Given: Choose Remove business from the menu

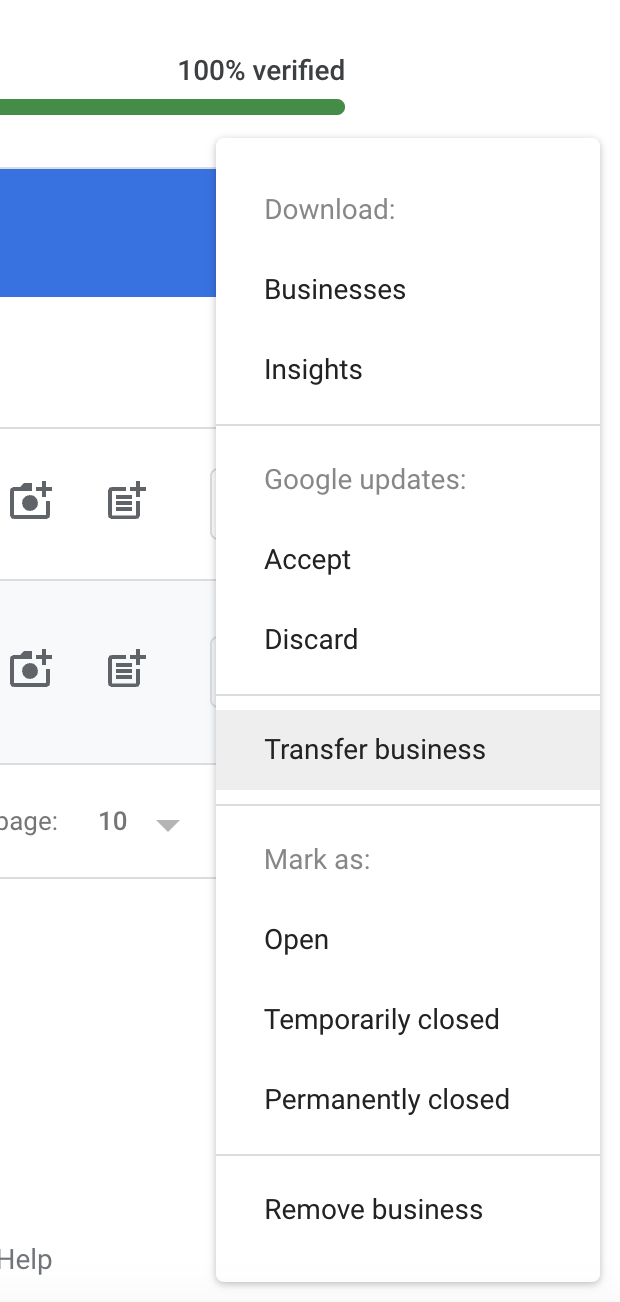Looking at the screenshot, I should coord(373,1210).
